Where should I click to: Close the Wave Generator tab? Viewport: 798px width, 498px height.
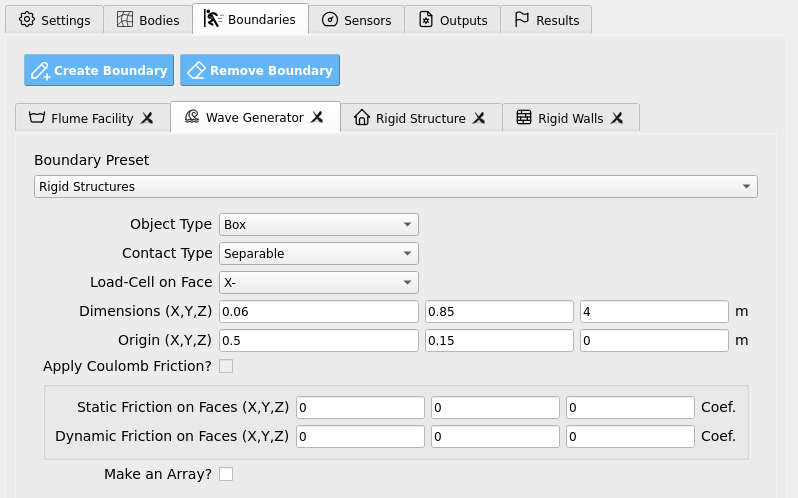[x=317, y=117]
